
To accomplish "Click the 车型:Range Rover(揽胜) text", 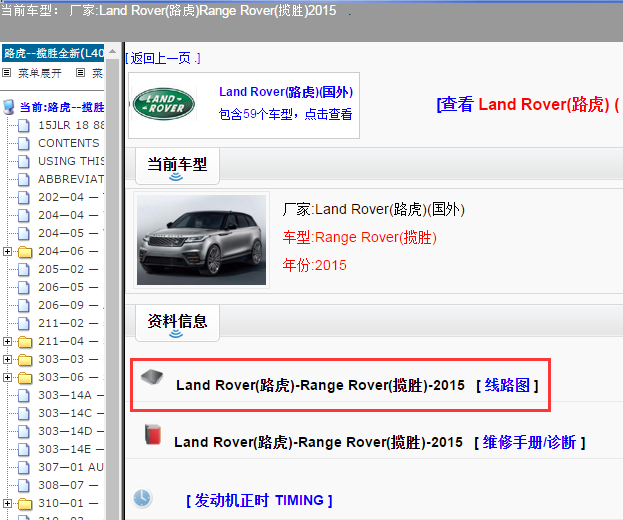I will point(360,238).
